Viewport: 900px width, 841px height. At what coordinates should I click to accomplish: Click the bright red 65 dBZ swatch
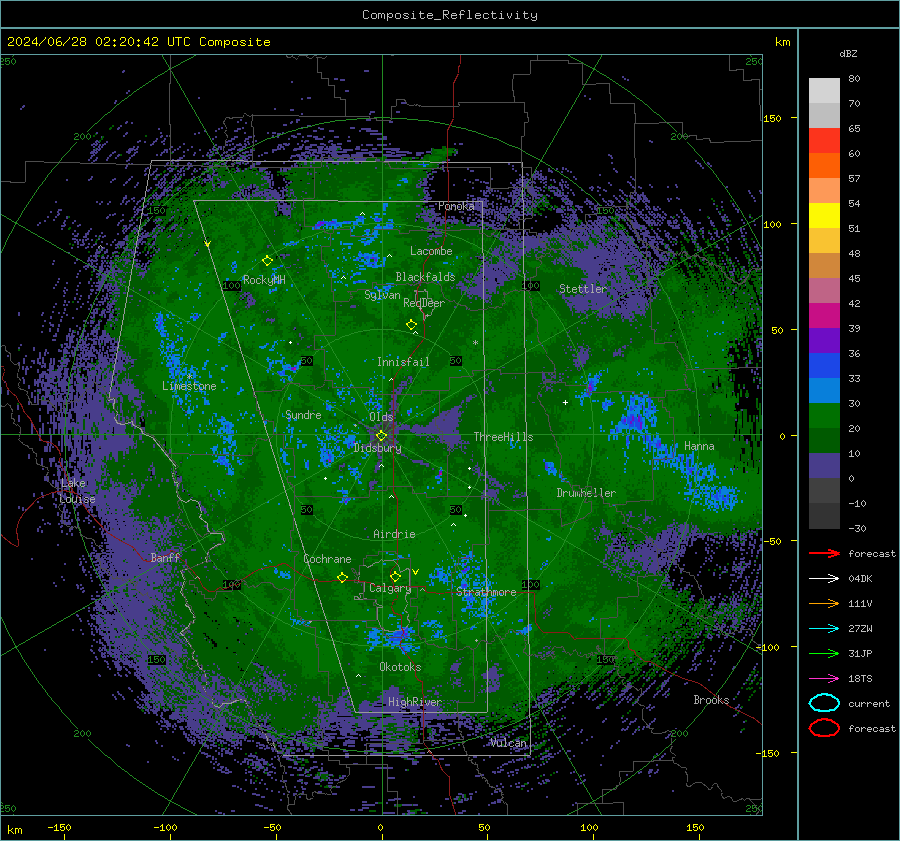(824, 141)
